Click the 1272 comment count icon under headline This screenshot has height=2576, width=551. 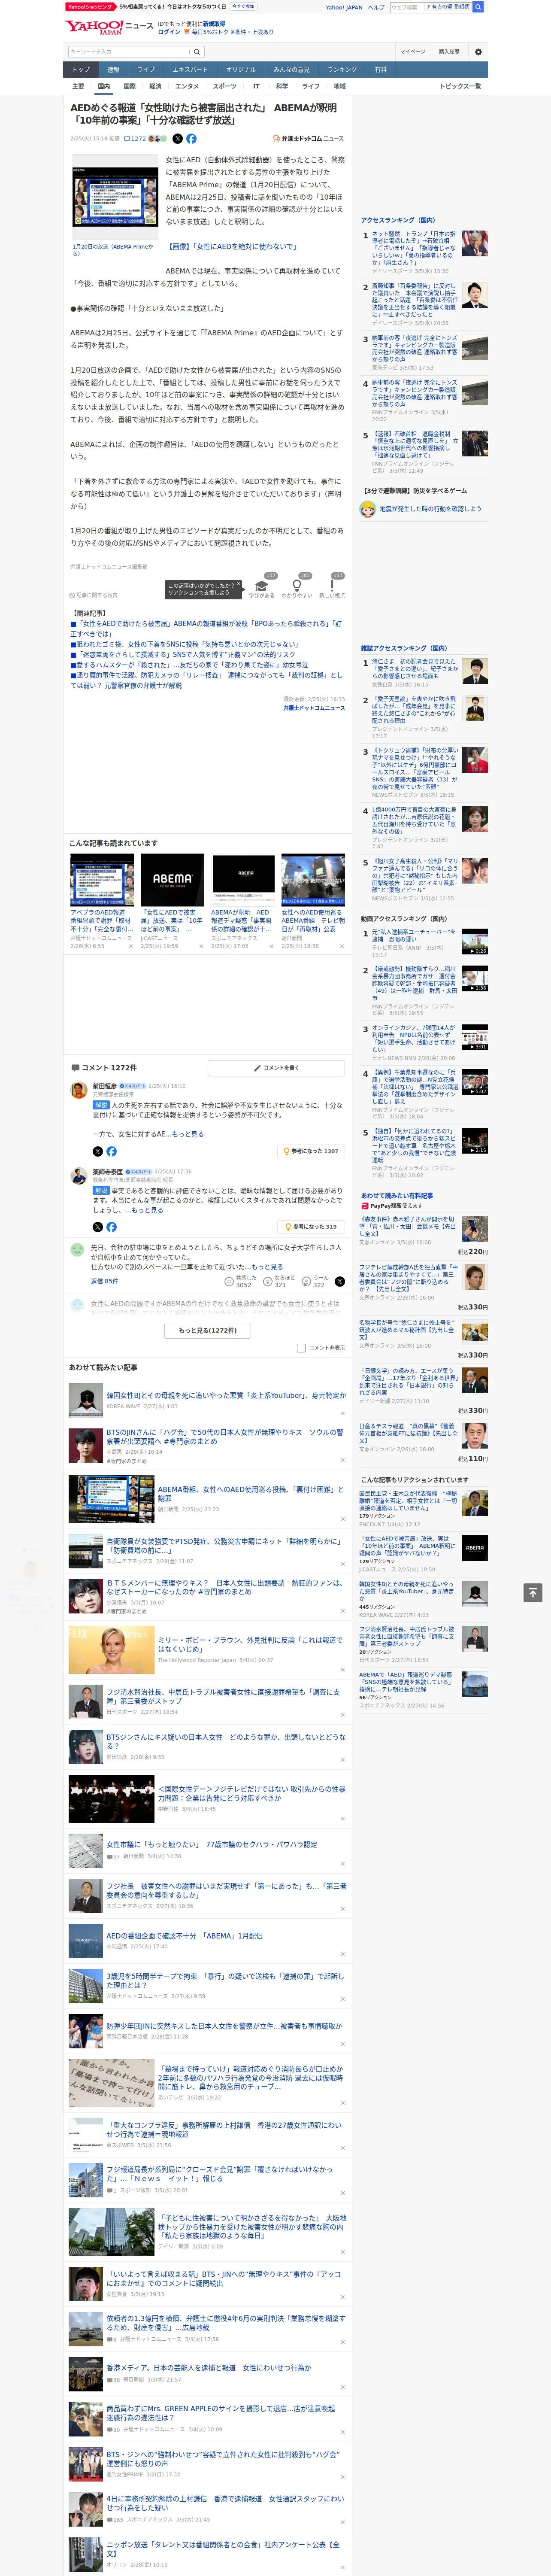[135, 139]
